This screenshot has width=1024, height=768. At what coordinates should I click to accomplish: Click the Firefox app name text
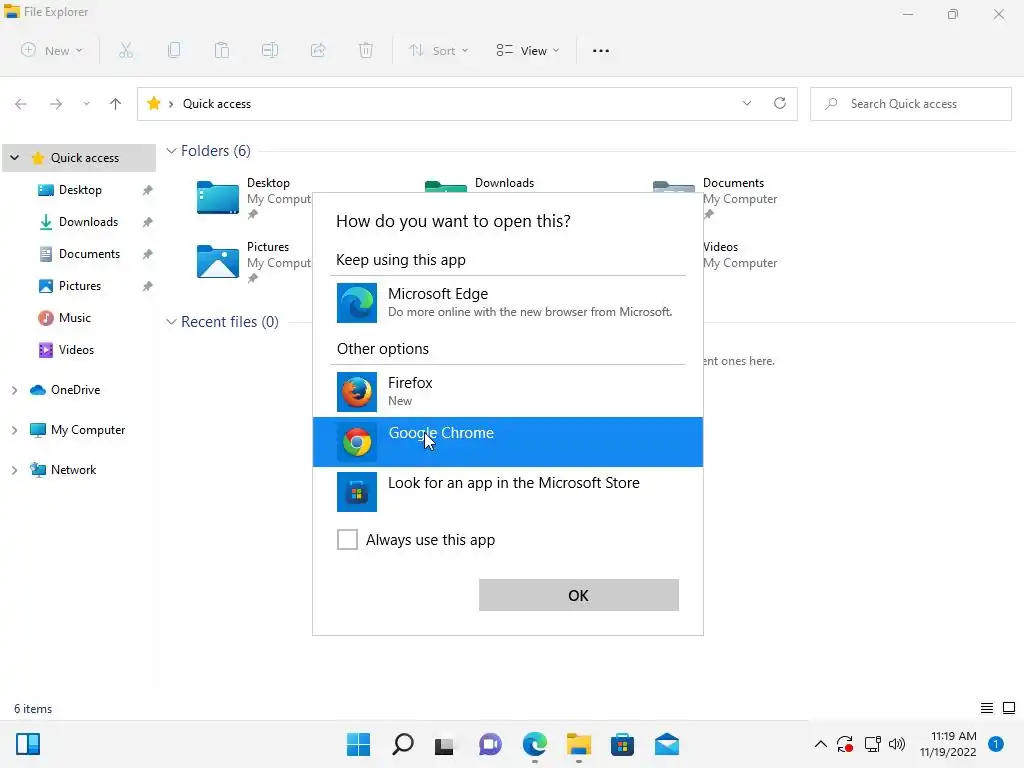[x=410, y=383]
